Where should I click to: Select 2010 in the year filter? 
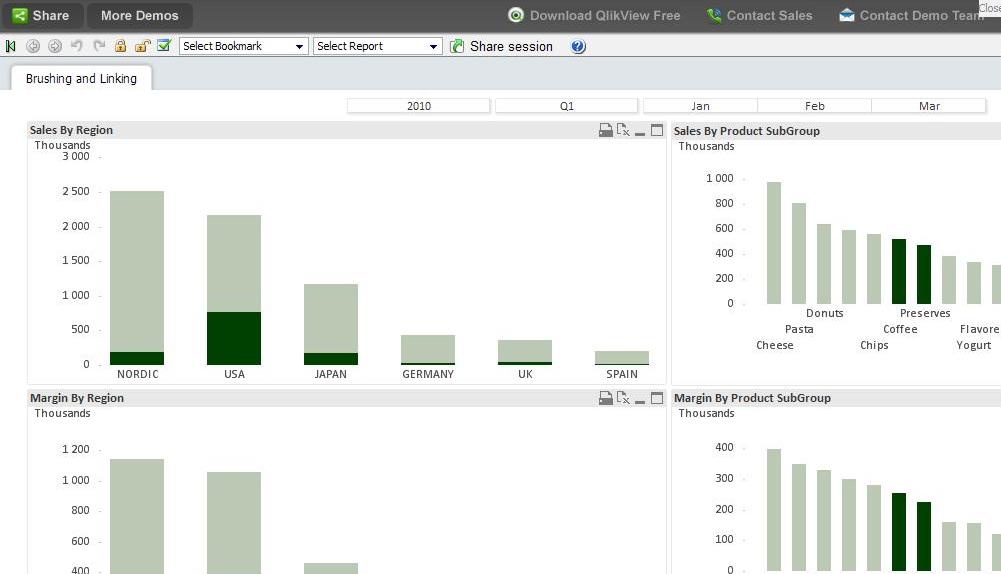(x=419, y=106)
